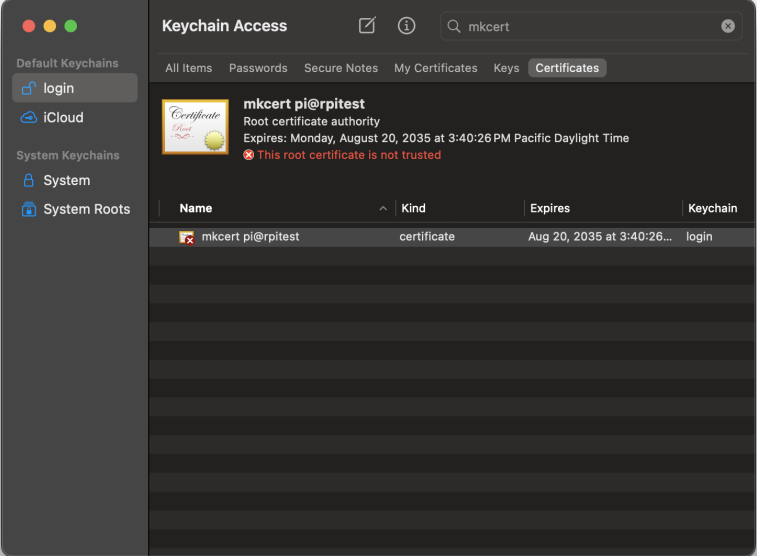Clear the mkcert search with the X button

728,26
